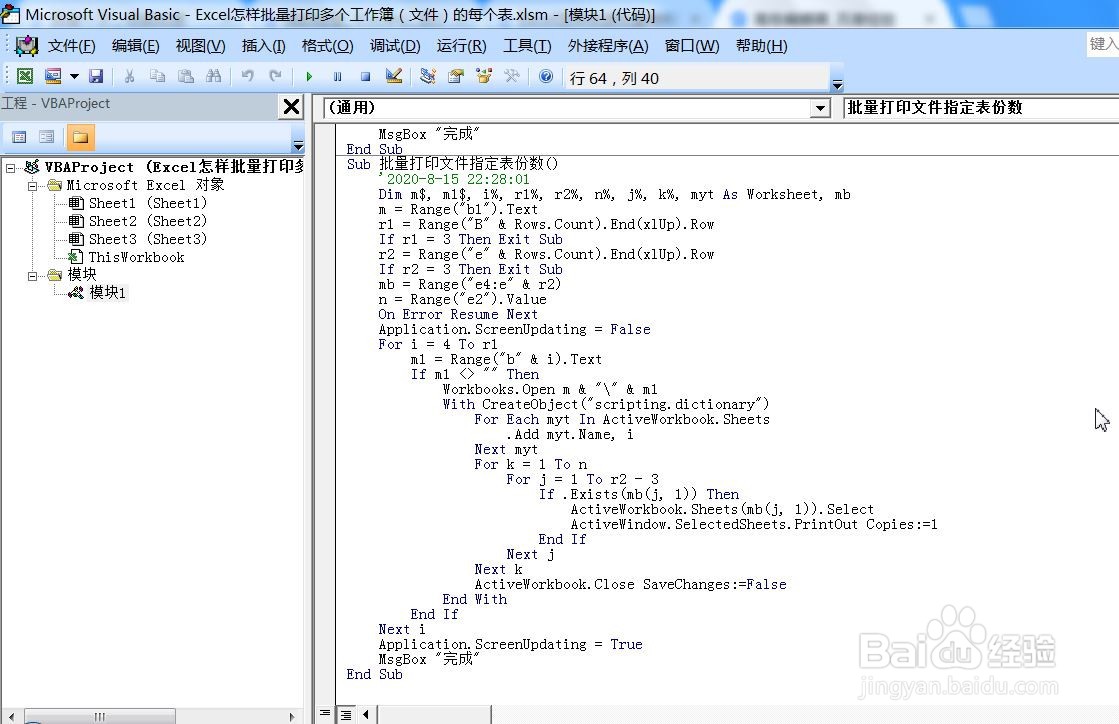Open VBA Help question mark icon
Viewport: 1119px width, 724px height.
[x=546, y=76]
